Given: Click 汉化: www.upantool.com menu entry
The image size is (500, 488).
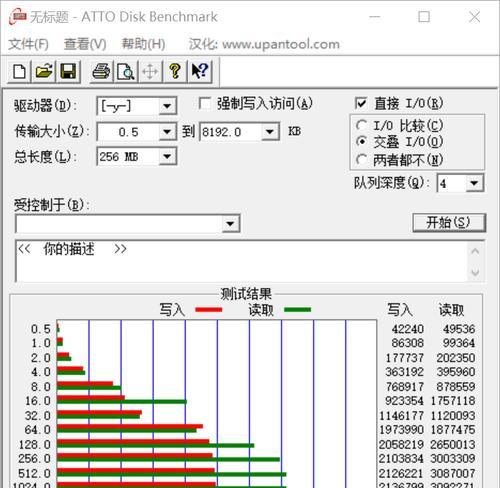Looking at the screenshot, I should pos(264,44).
